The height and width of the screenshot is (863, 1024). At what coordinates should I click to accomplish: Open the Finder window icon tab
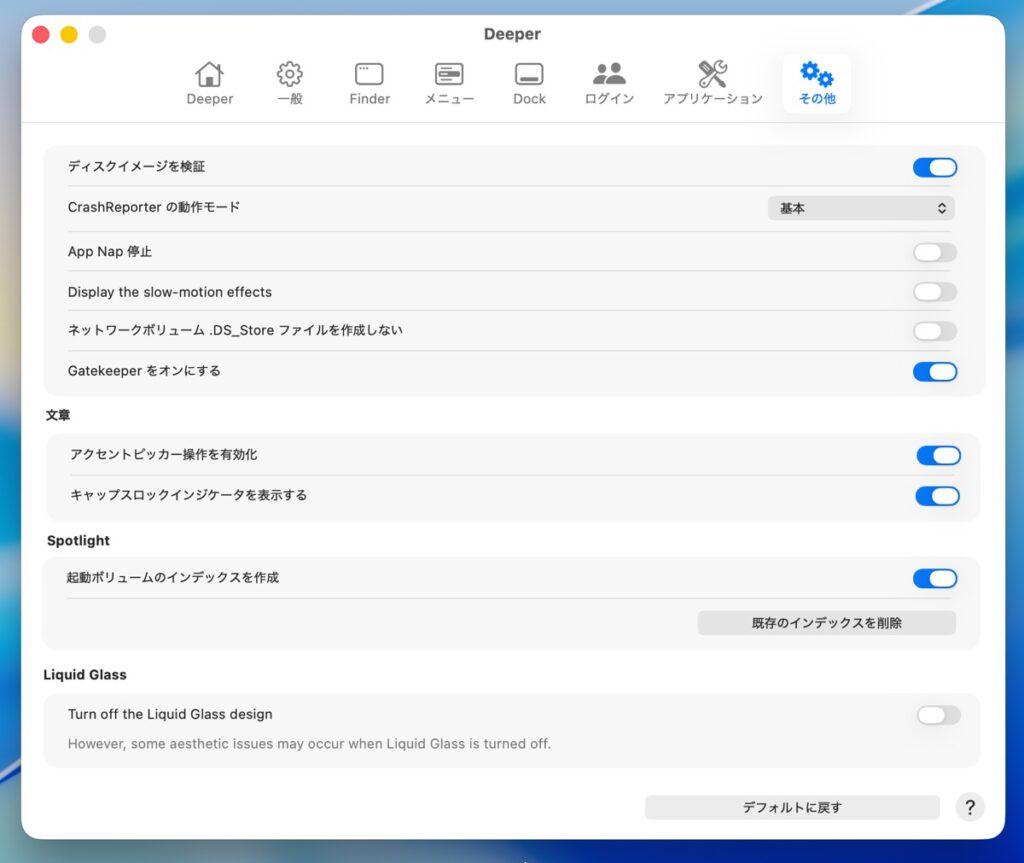point(369,75)
